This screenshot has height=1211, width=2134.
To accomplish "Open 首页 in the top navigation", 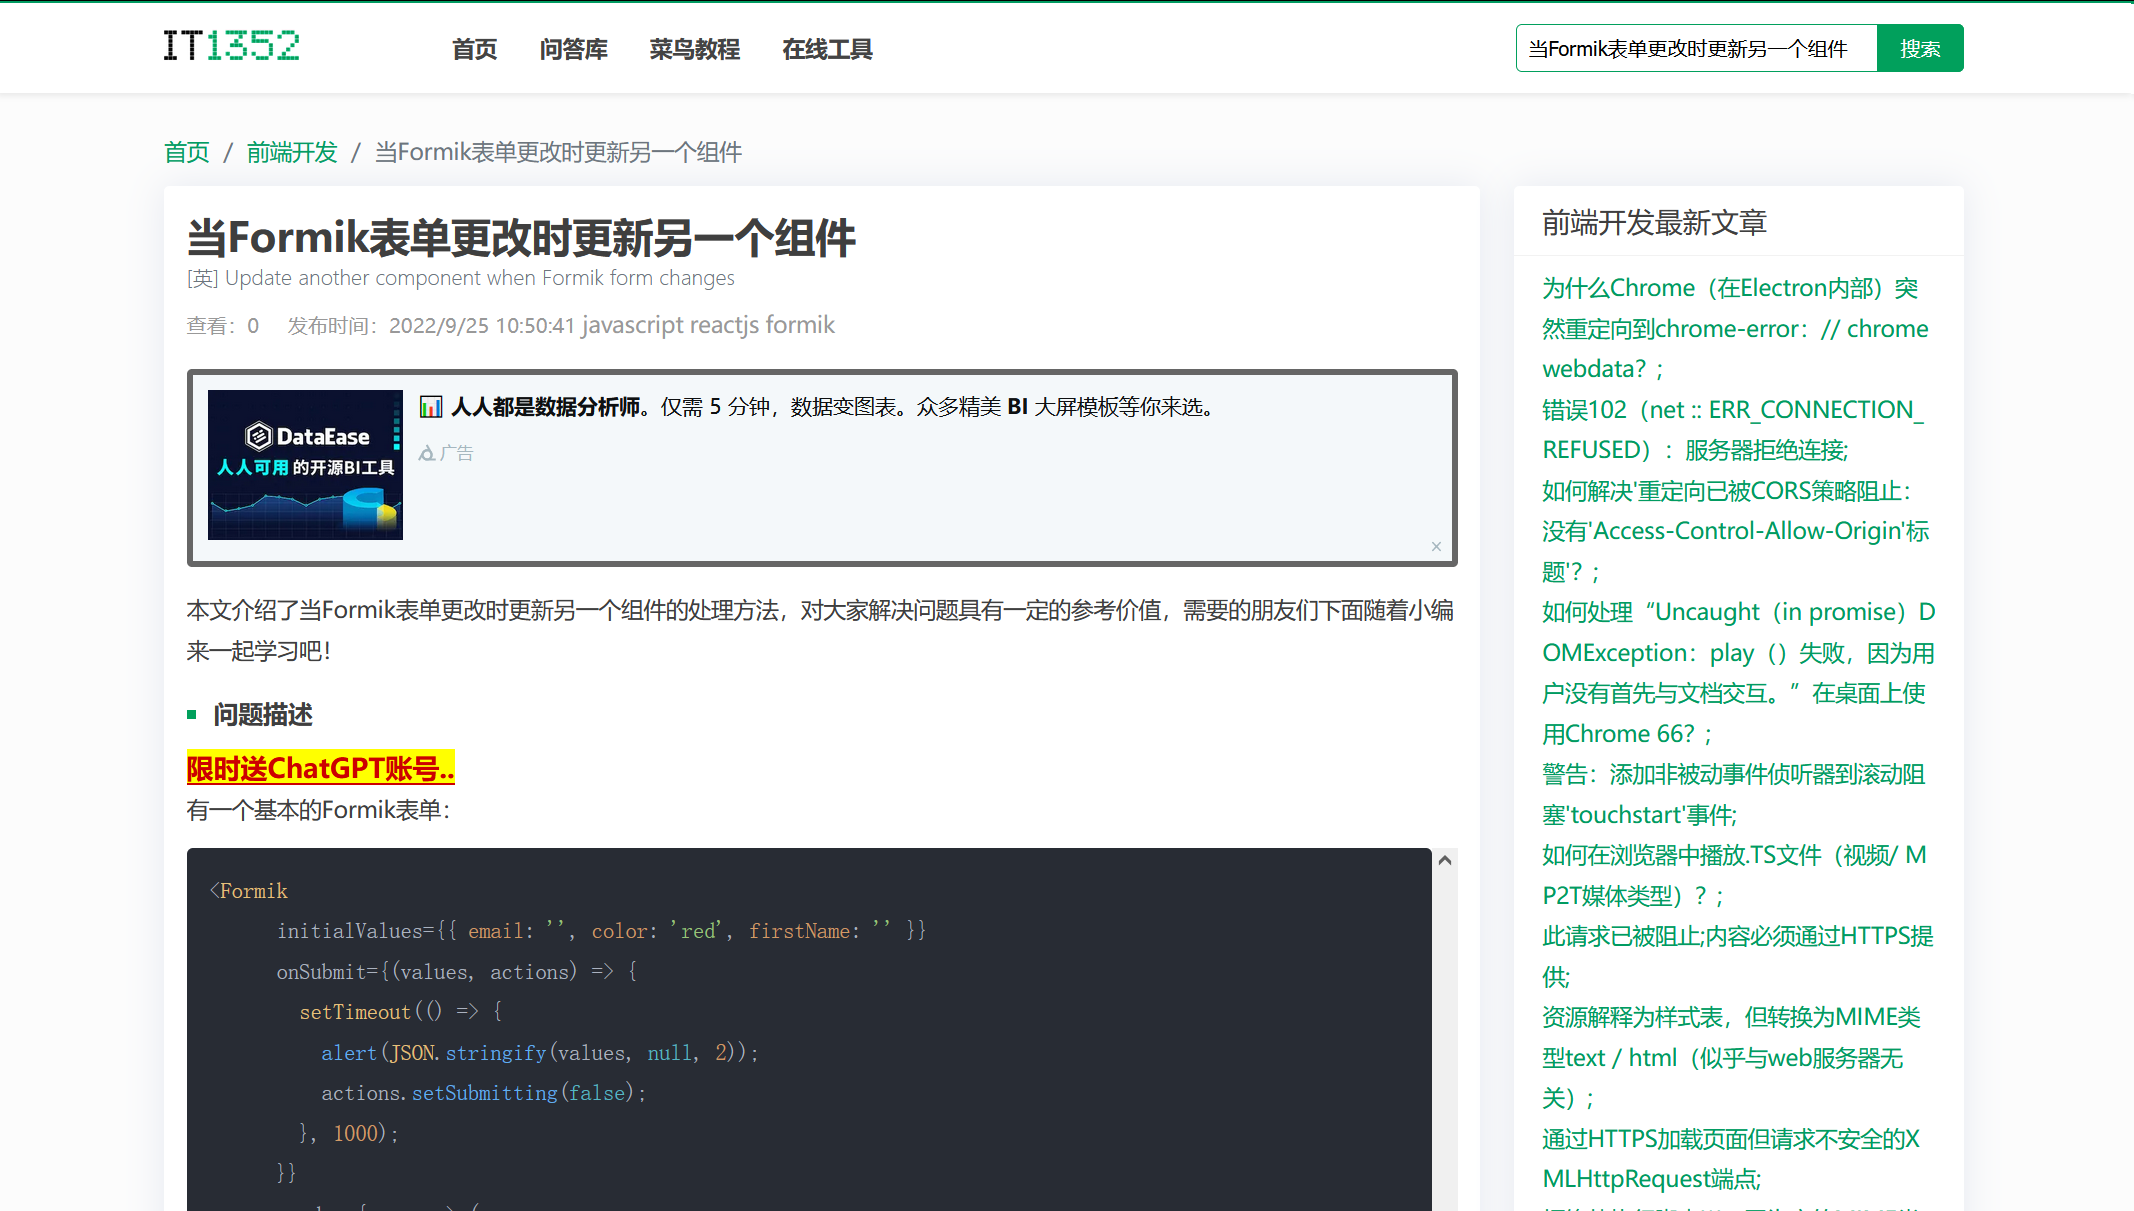I will 474,49.
